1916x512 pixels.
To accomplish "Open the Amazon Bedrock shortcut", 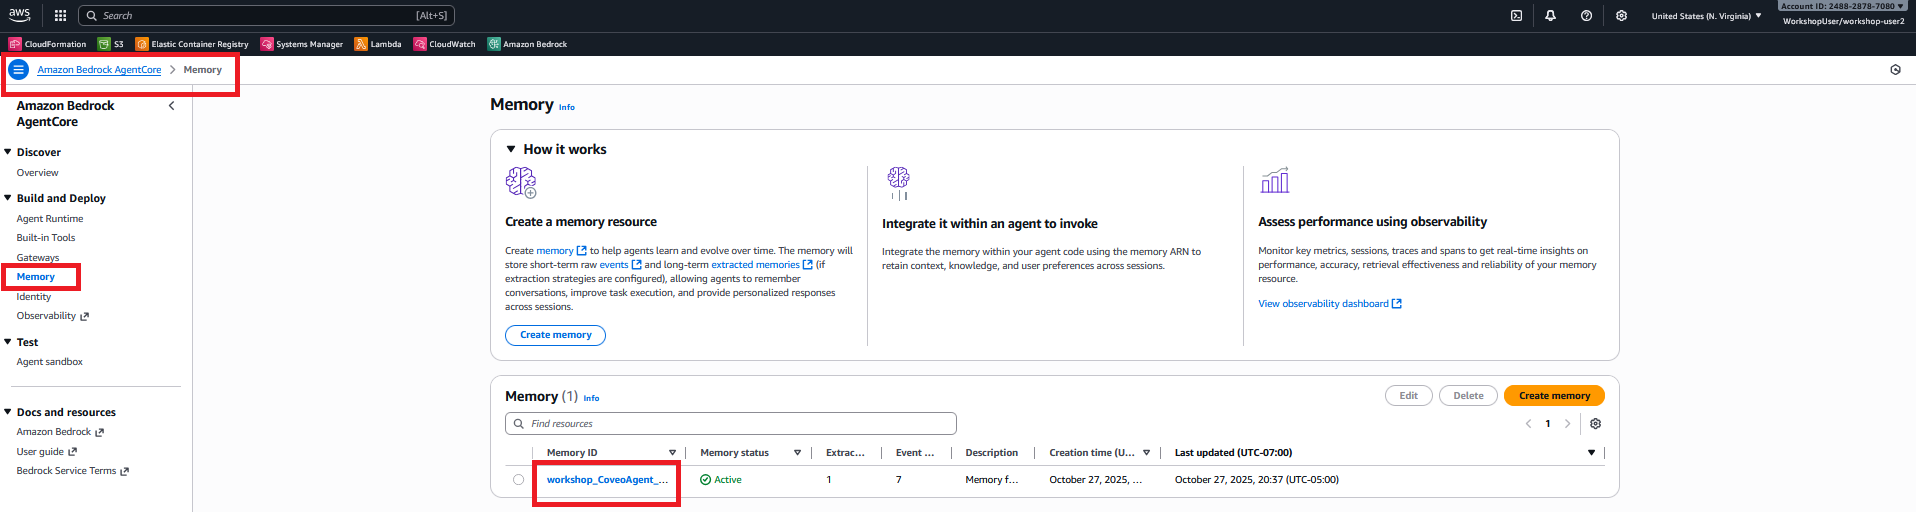I will click(x=527, y=44).
